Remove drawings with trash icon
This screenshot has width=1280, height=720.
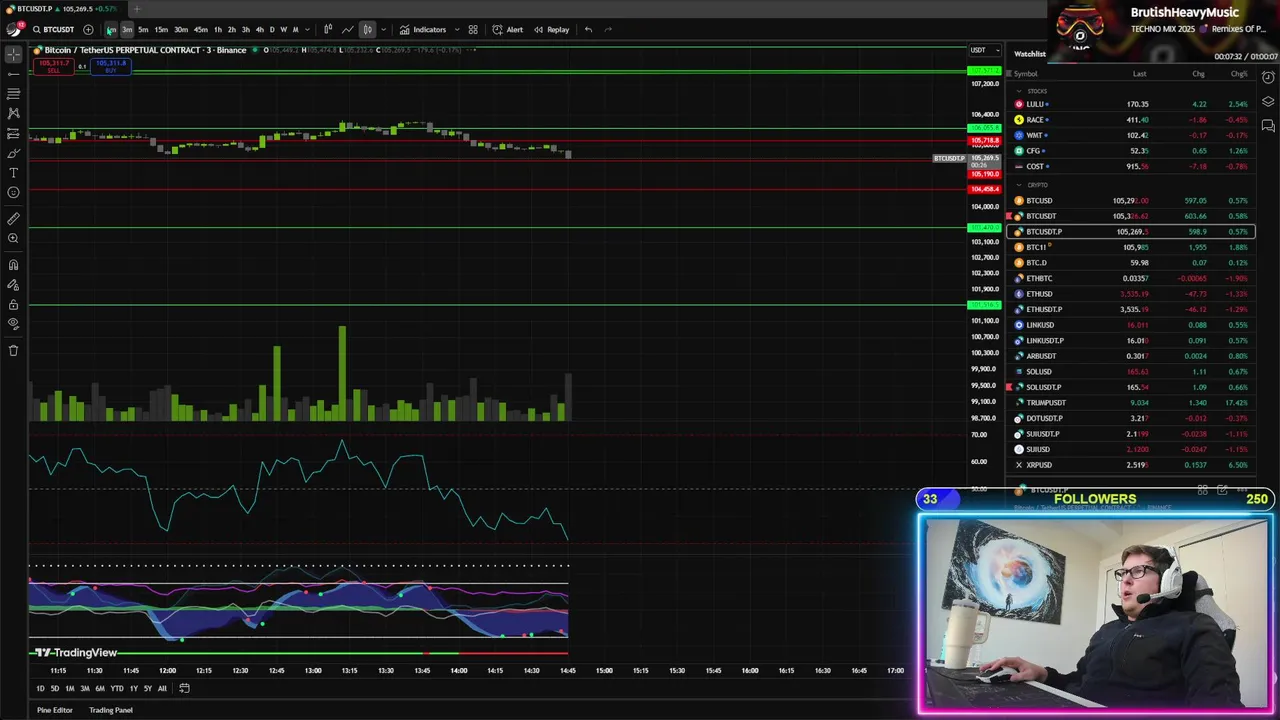pos(13,350)
